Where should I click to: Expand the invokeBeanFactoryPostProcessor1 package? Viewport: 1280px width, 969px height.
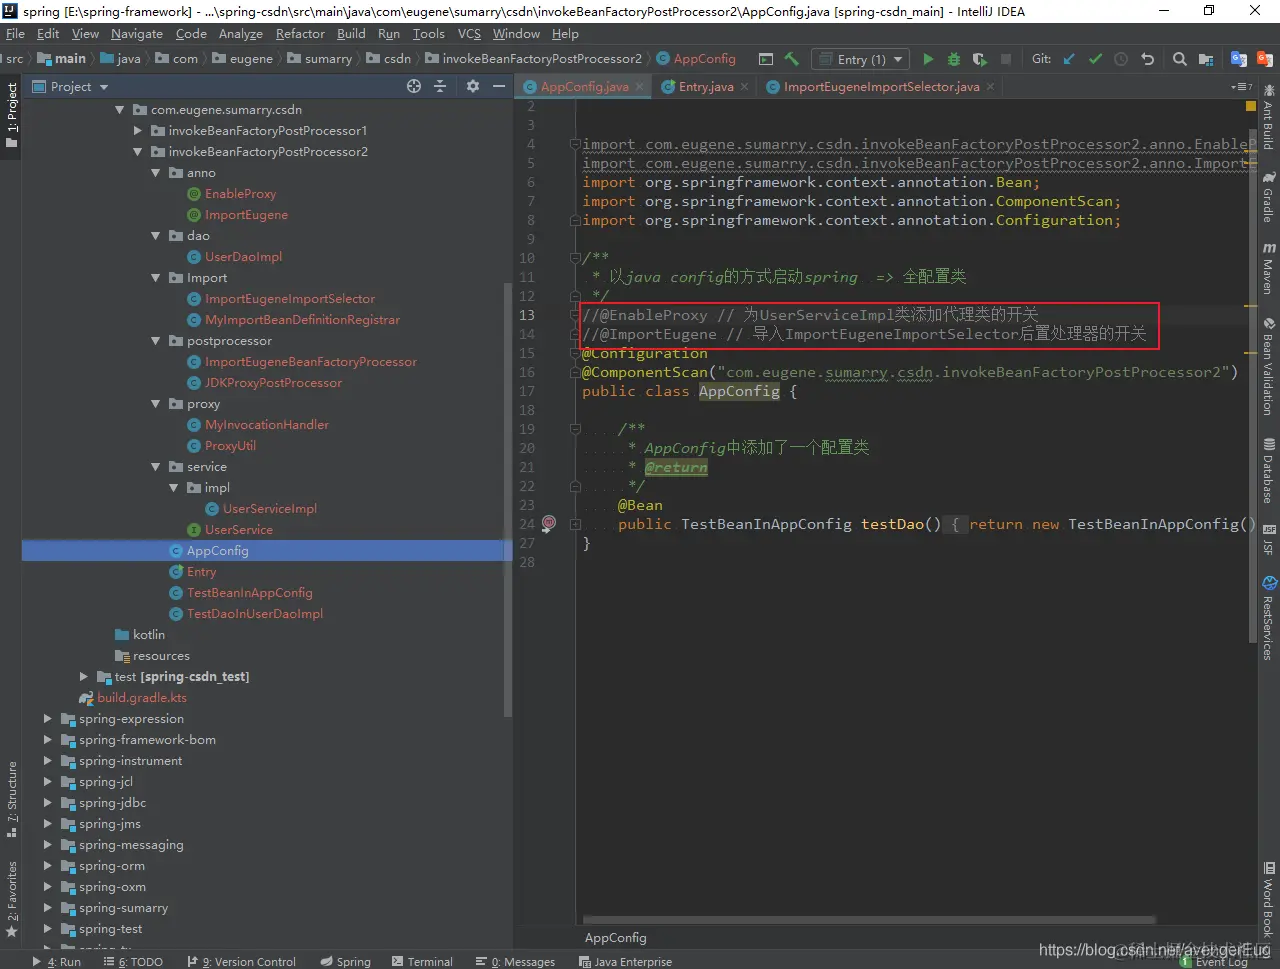[138, 131]
